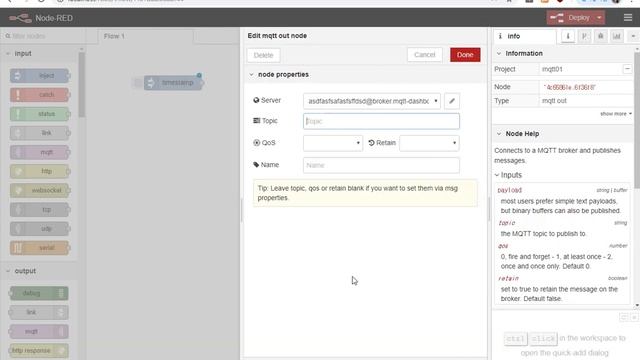Select the timestamp node on the canvas
This screenshot has width=640, height=360.
173,83
